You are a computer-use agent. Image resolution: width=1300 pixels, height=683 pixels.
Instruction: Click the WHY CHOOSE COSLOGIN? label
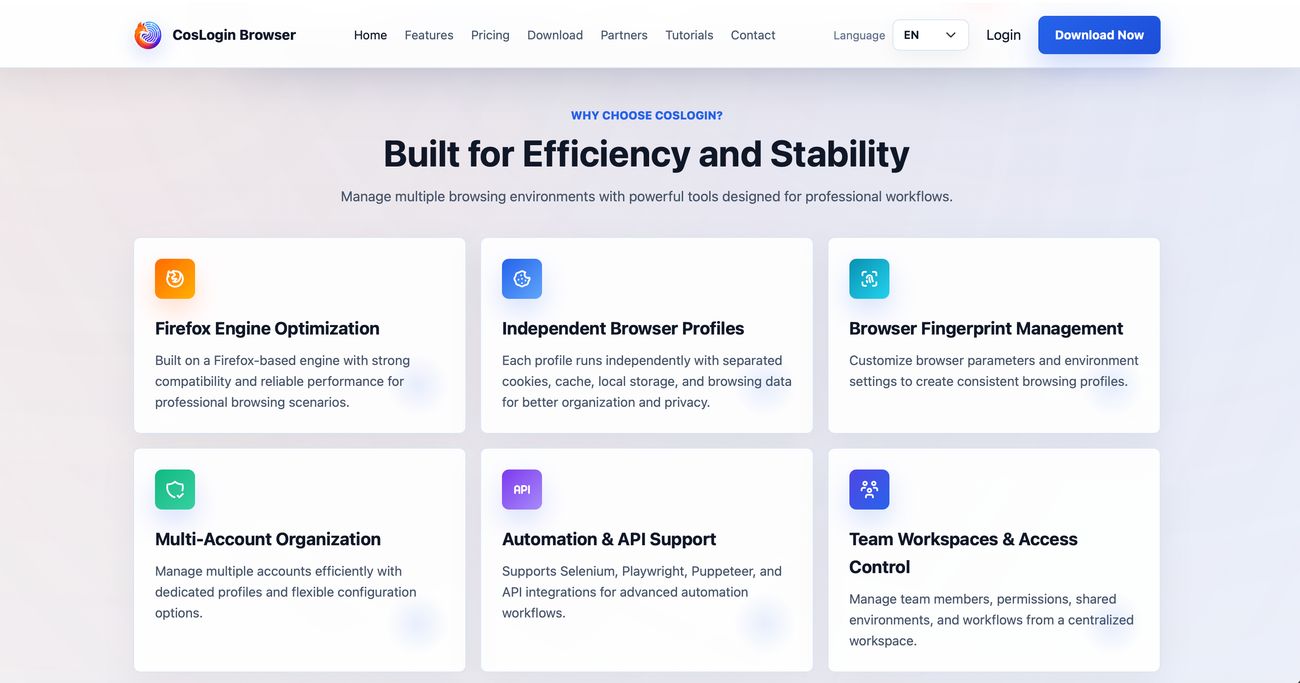click(647, 115)
